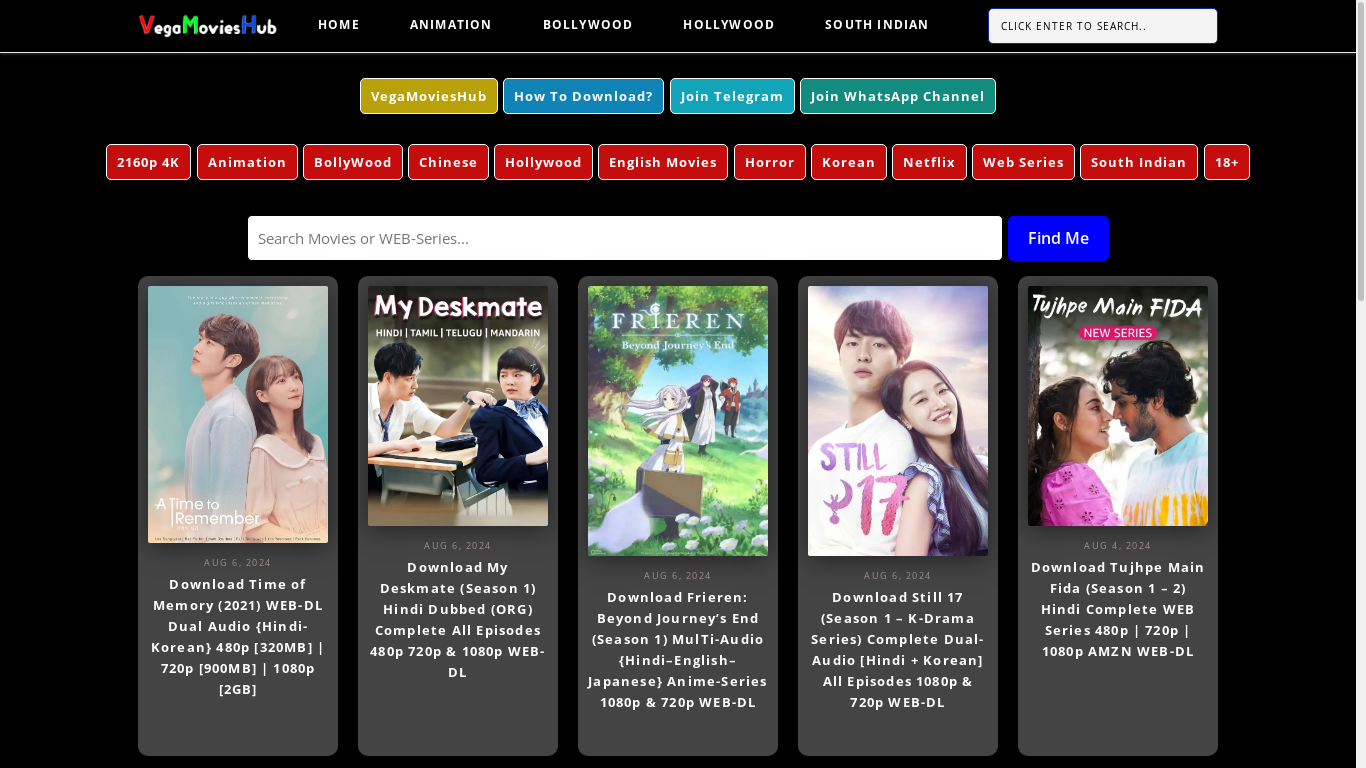Viewport: 1366px width, 768px height.
Task: Open the Download Frieren Multi-Audio link
Action: pos(678,650)
